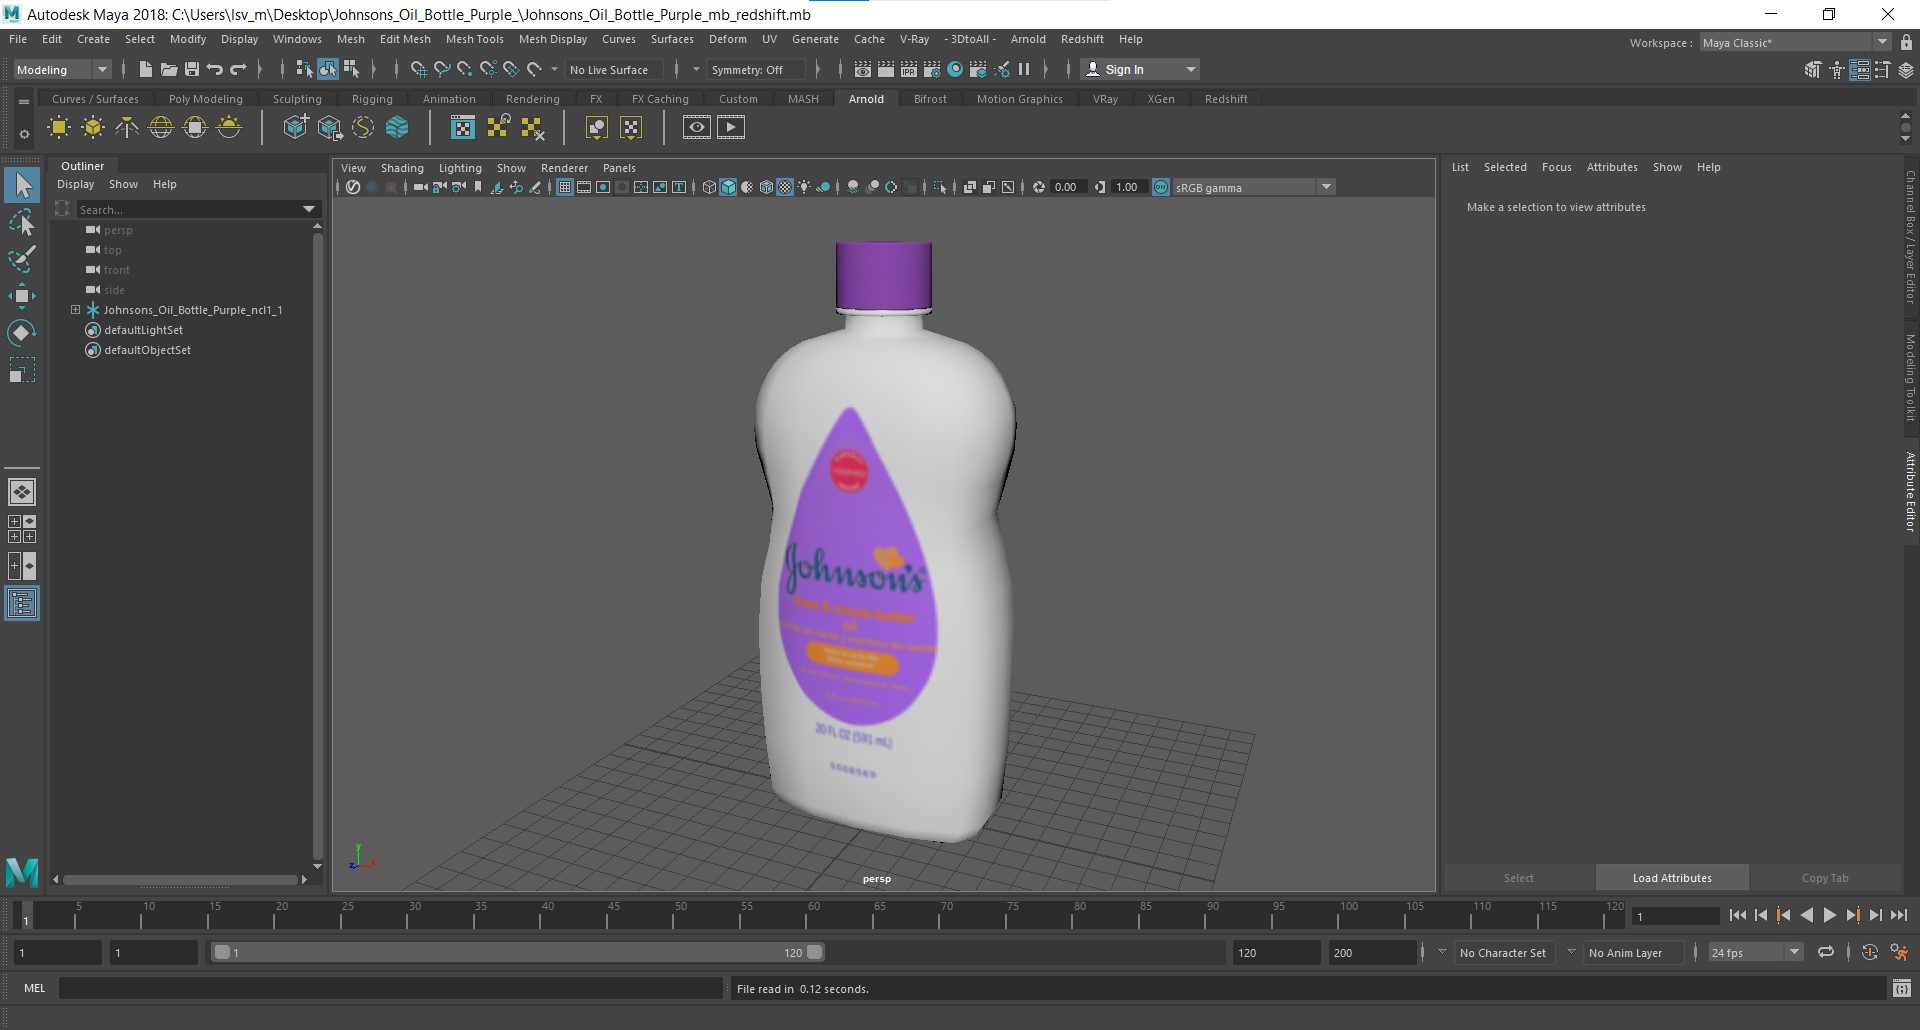1920x1030 pixels.
Task: Open the Workspace Maya Classic dropdown
Action: tap(1795, 42)
